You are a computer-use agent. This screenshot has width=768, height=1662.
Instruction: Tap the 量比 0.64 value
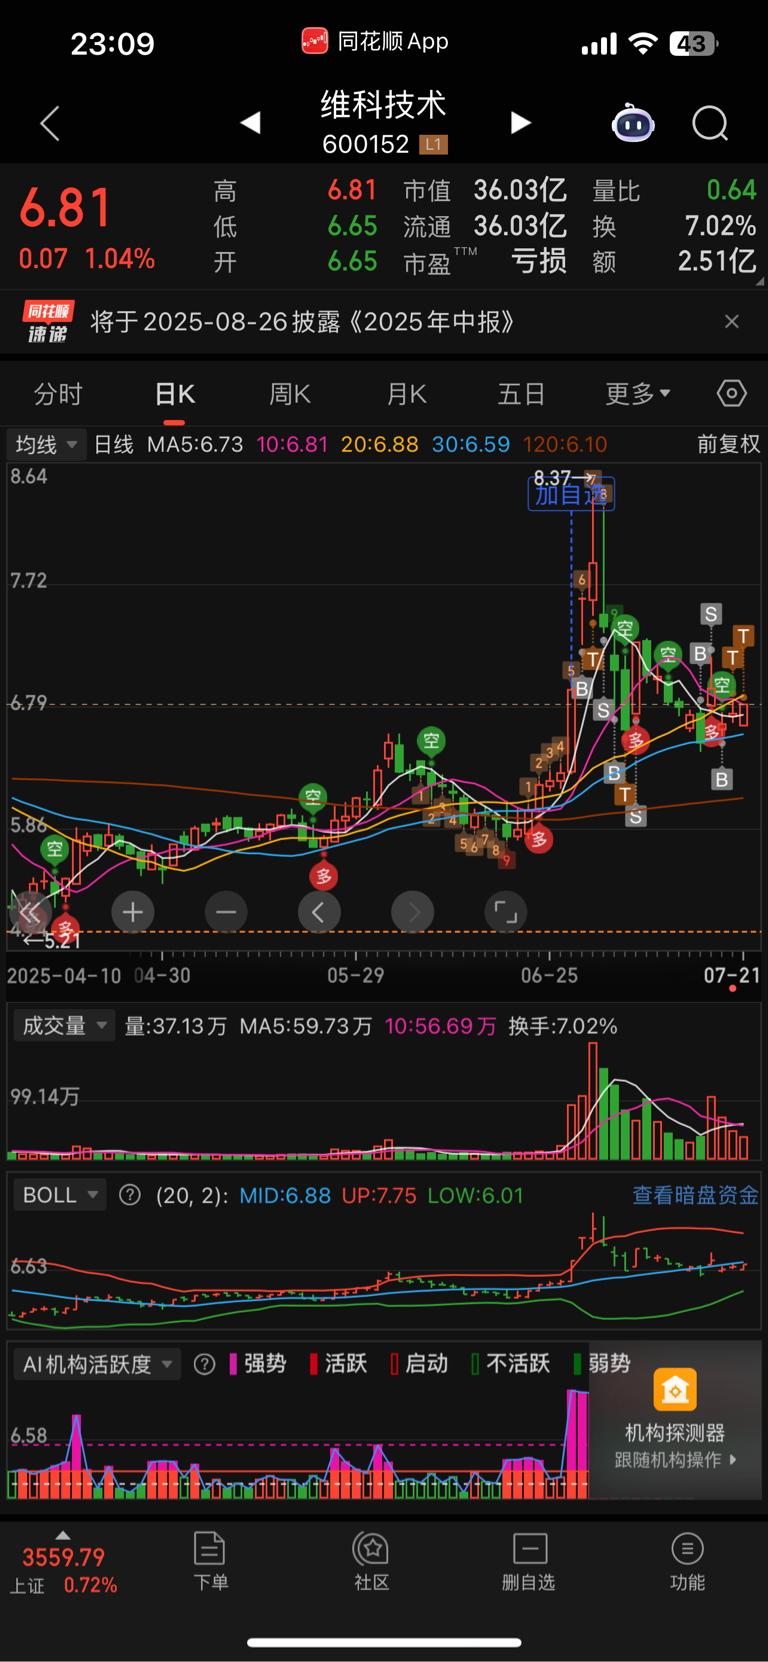(x=731, y=190)
